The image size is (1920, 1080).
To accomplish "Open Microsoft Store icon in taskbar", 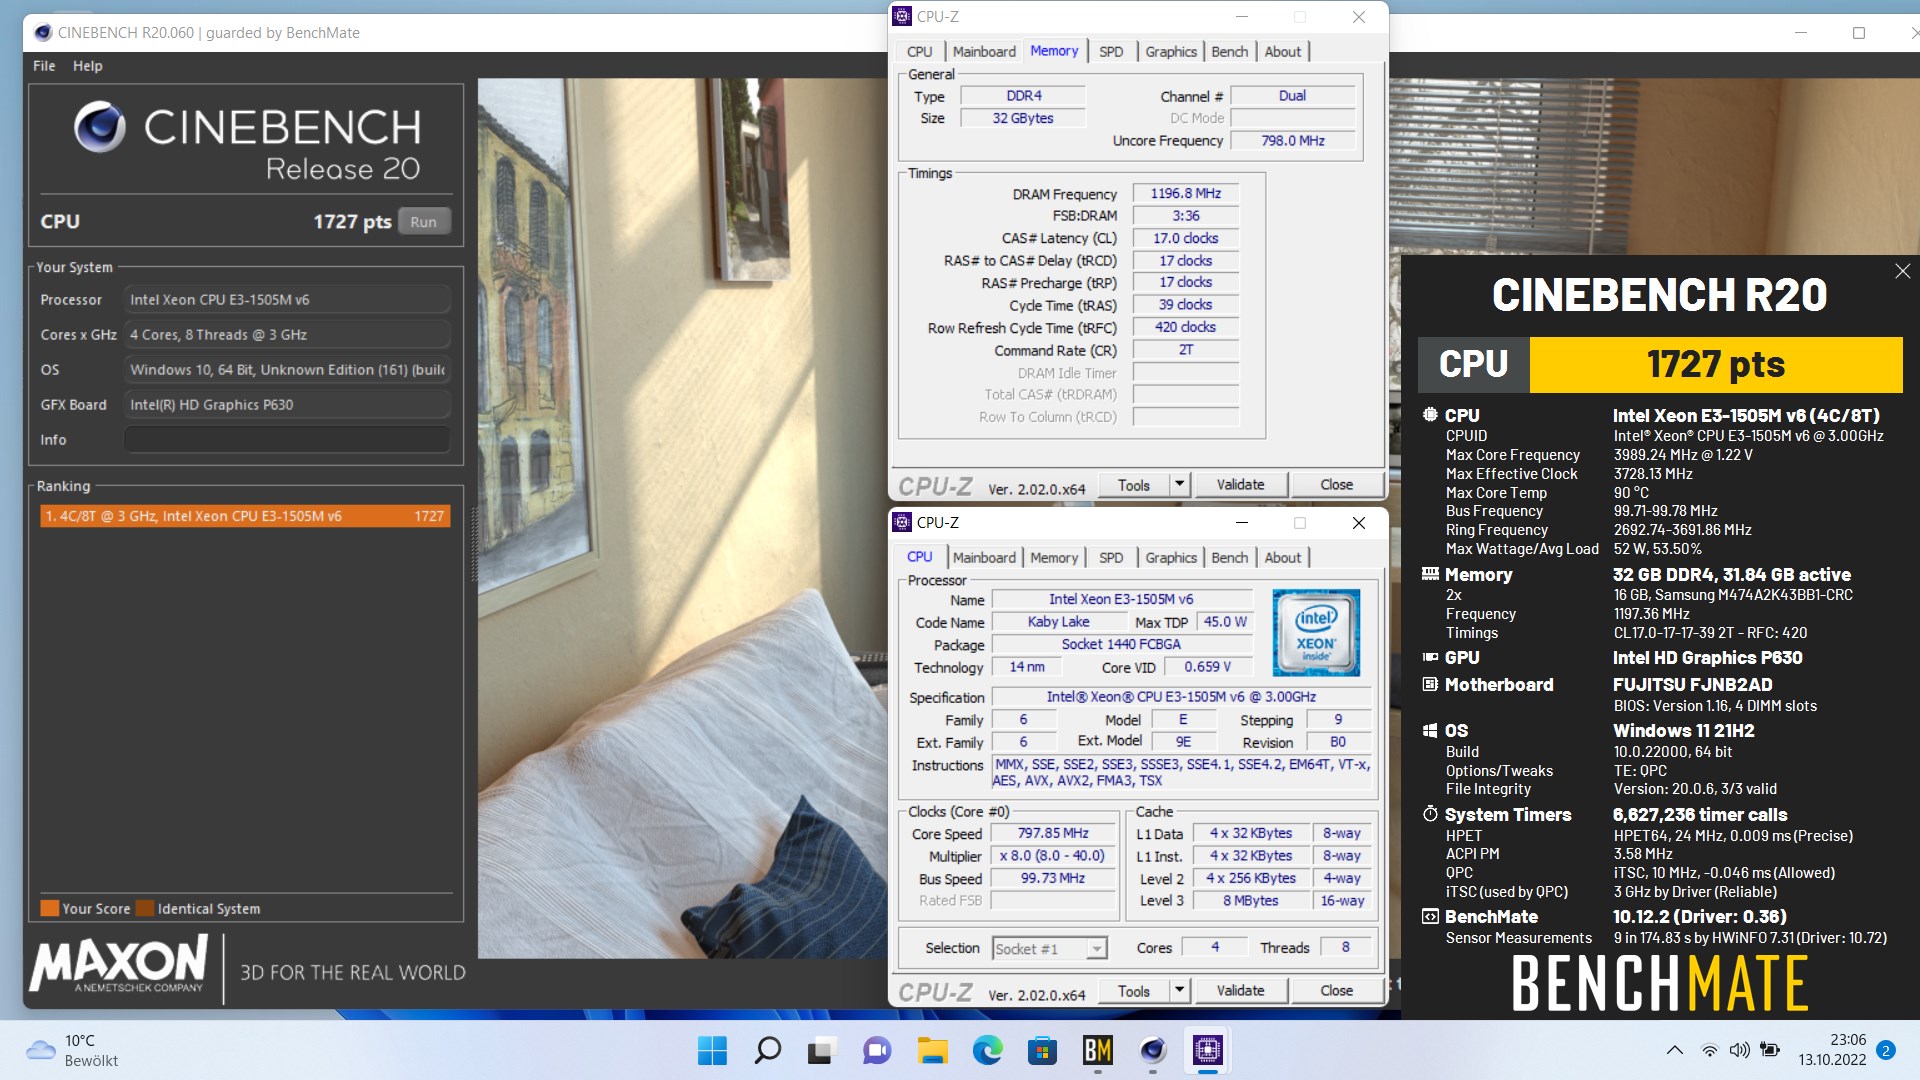I will (1042, 1050).
